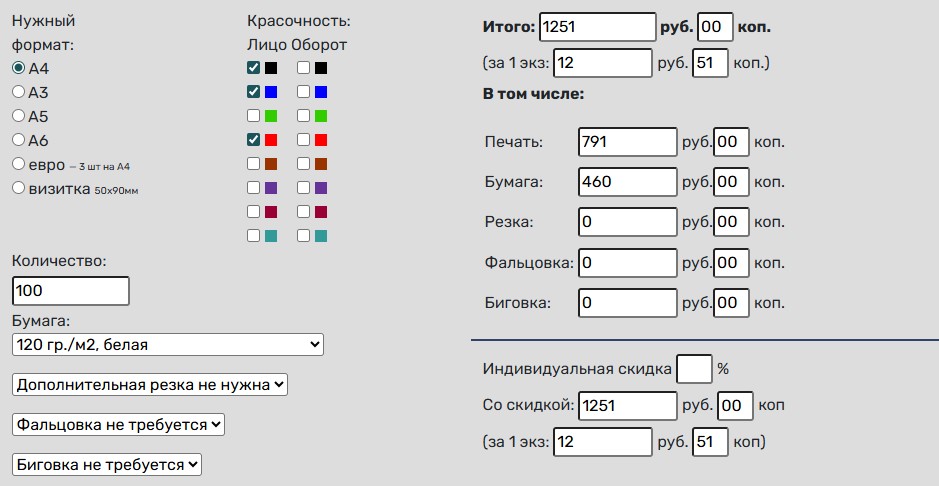Pick the евро format option
The height and width of the screenshot is (486, 939).
point(18,163)
